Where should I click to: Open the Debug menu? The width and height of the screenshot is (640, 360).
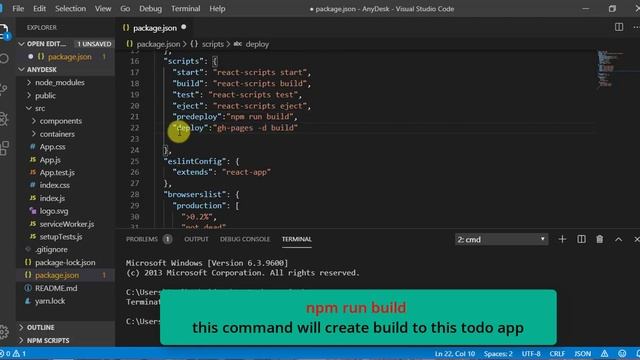coord(150,9)
